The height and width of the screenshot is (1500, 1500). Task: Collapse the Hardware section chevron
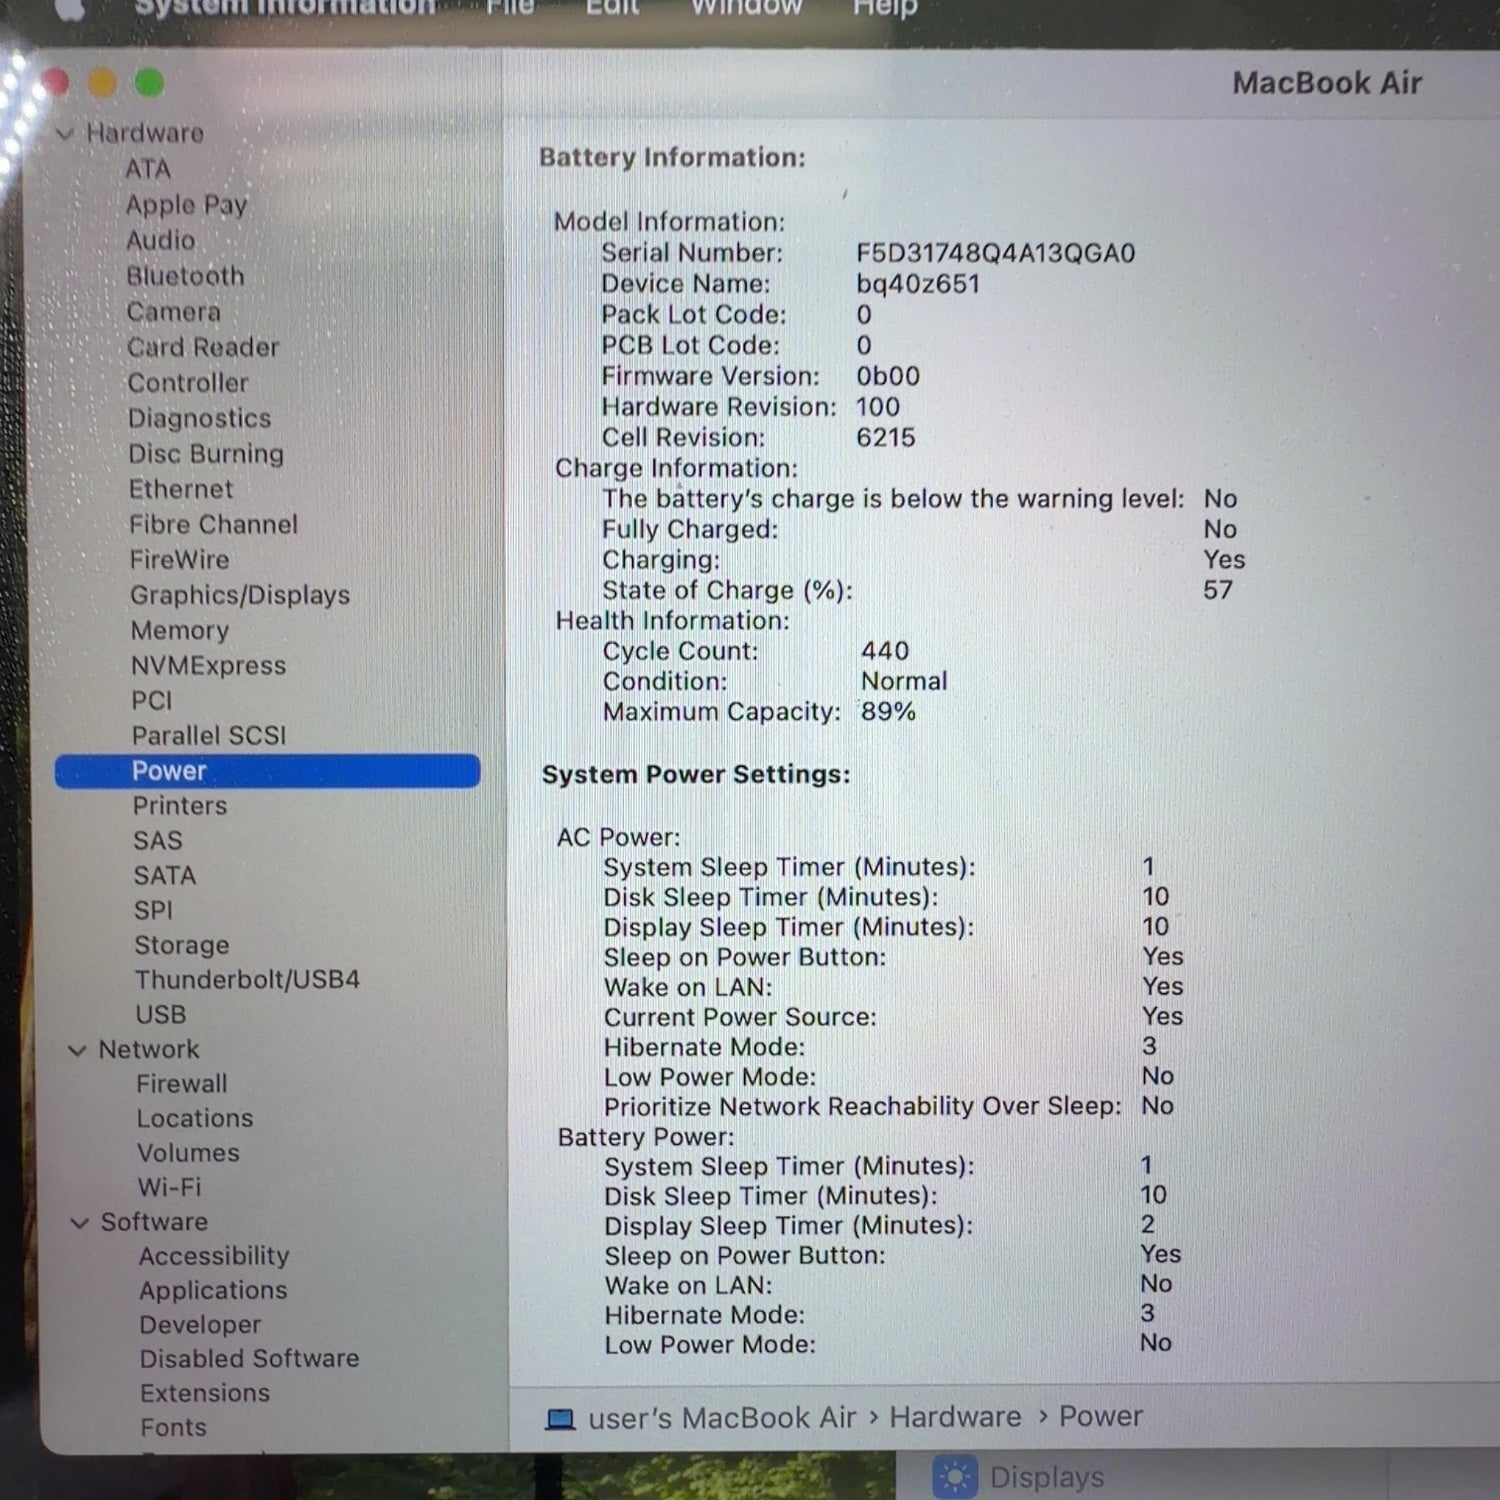pyautogui.click(x=66, y=133)
